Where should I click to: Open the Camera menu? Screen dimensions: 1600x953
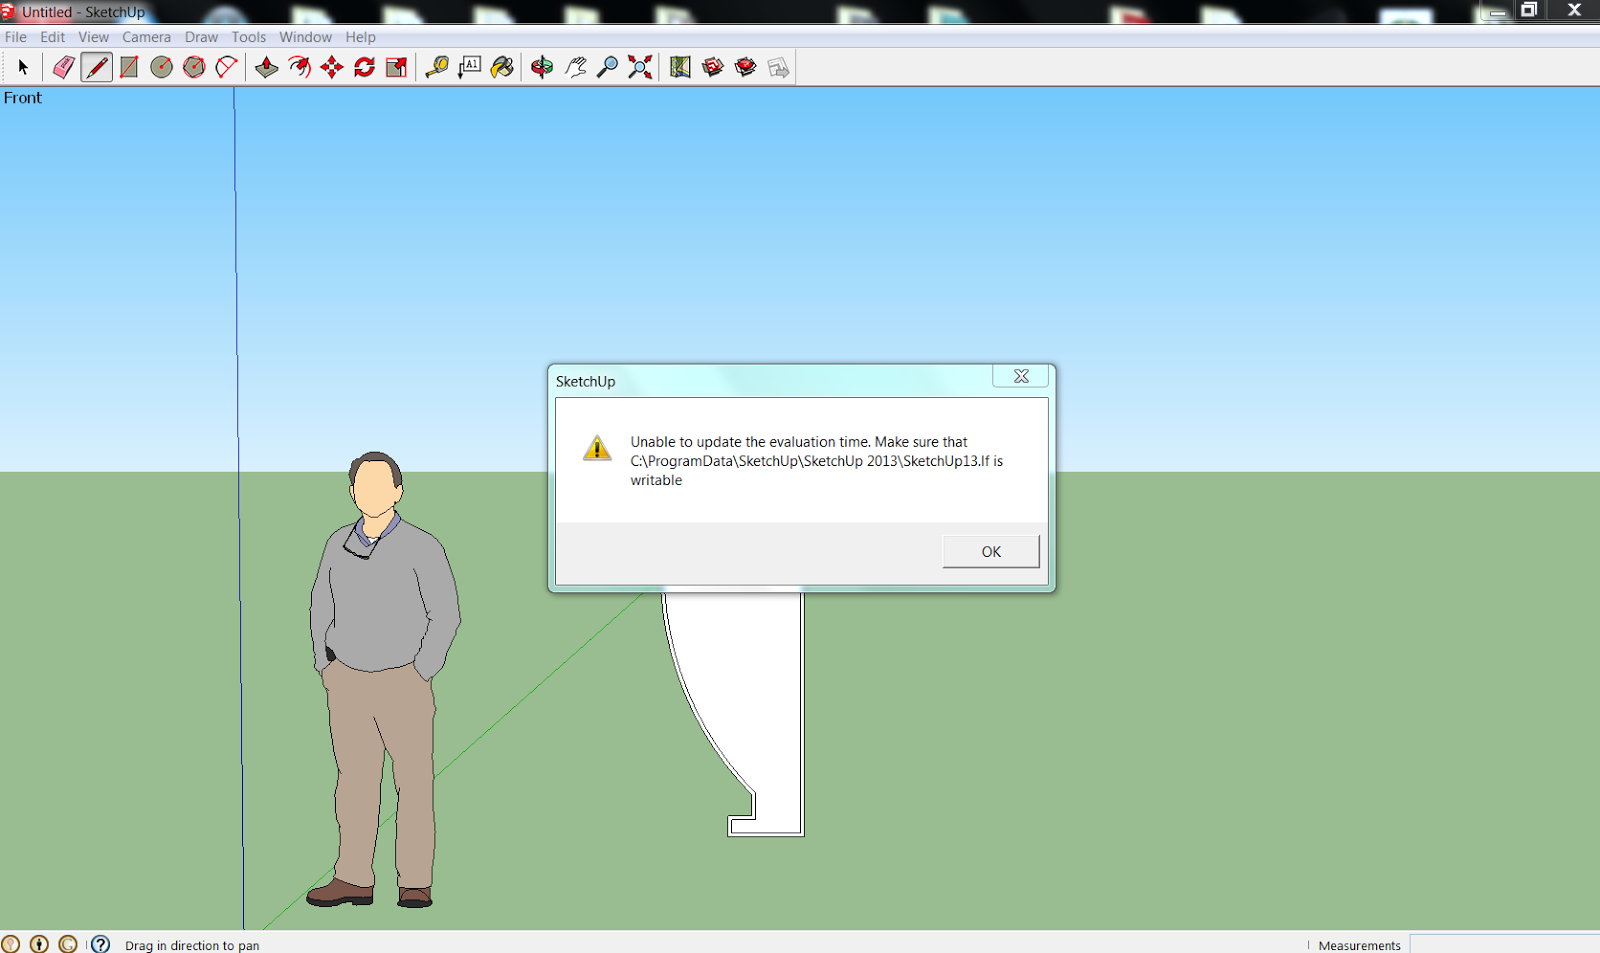(x=147, y=37)
